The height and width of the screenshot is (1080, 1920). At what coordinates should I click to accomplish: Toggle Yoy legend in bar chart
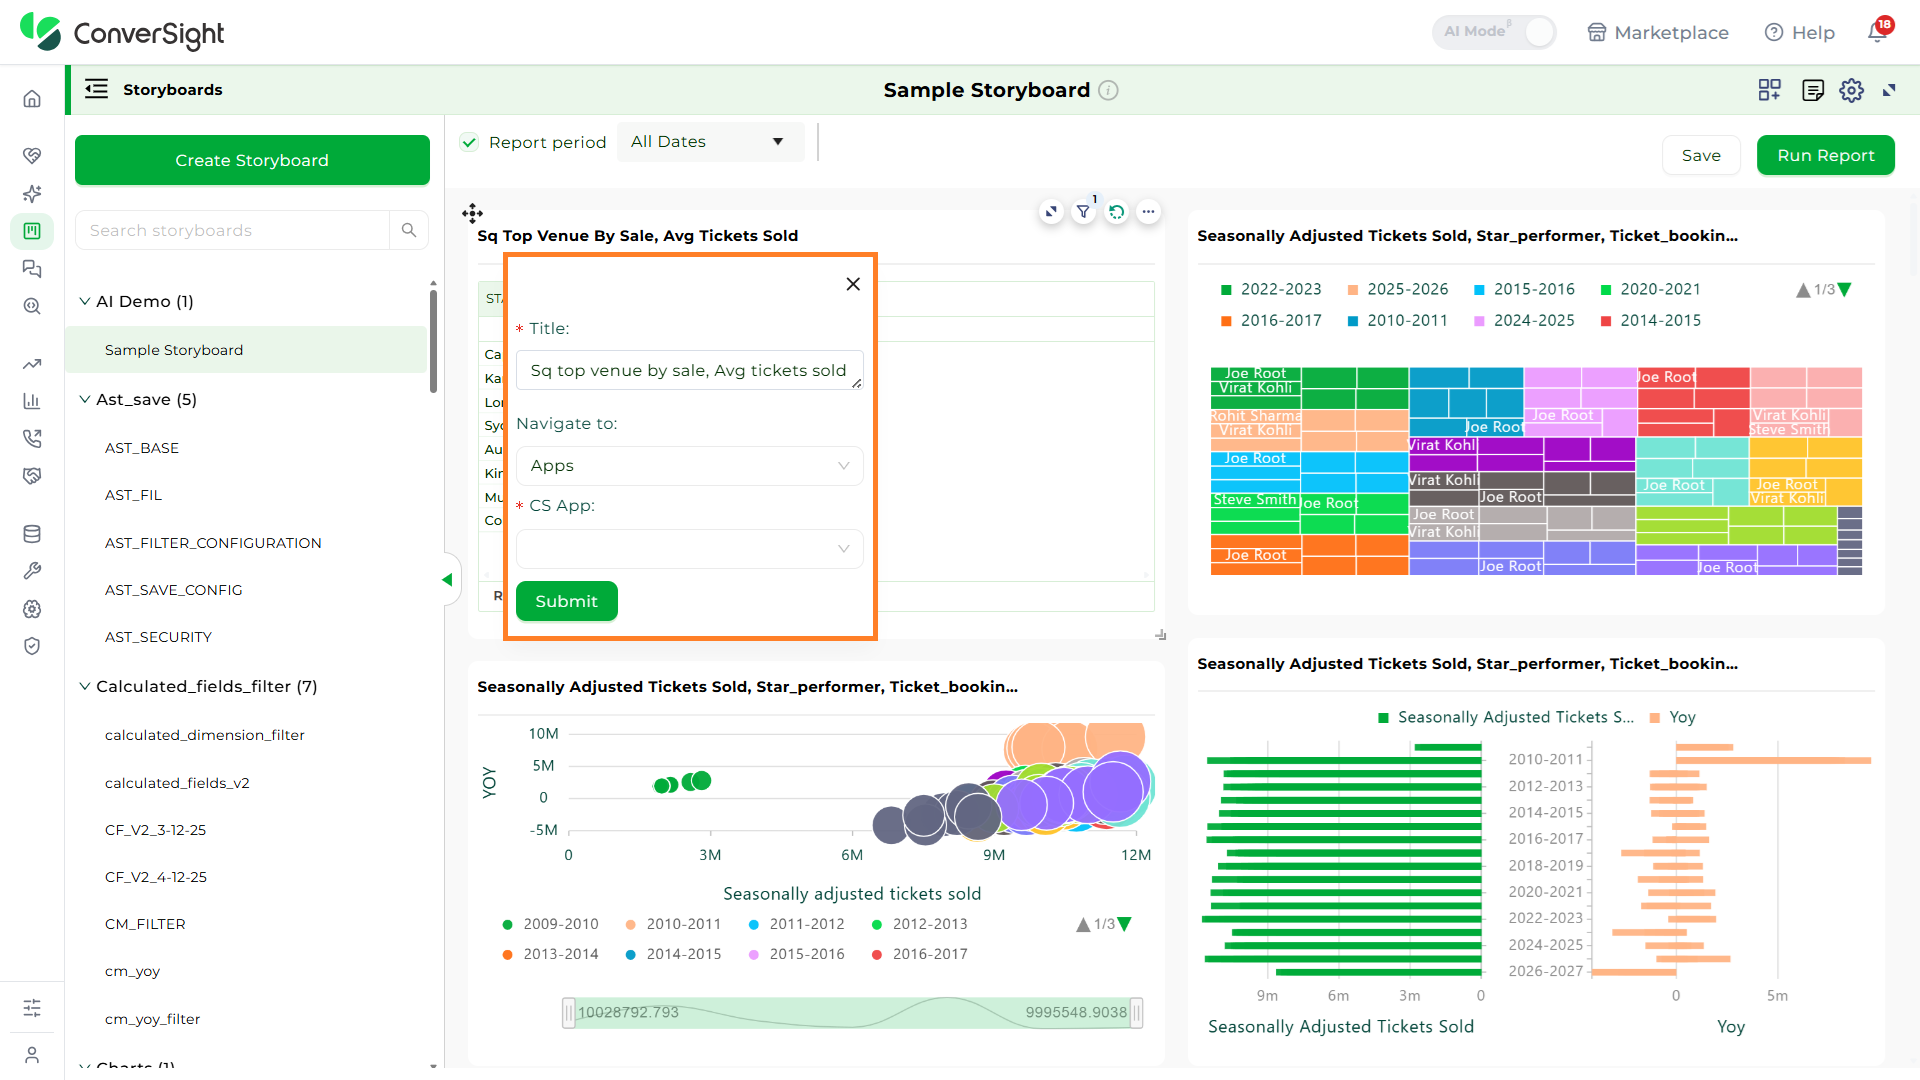click(1672, 717)
